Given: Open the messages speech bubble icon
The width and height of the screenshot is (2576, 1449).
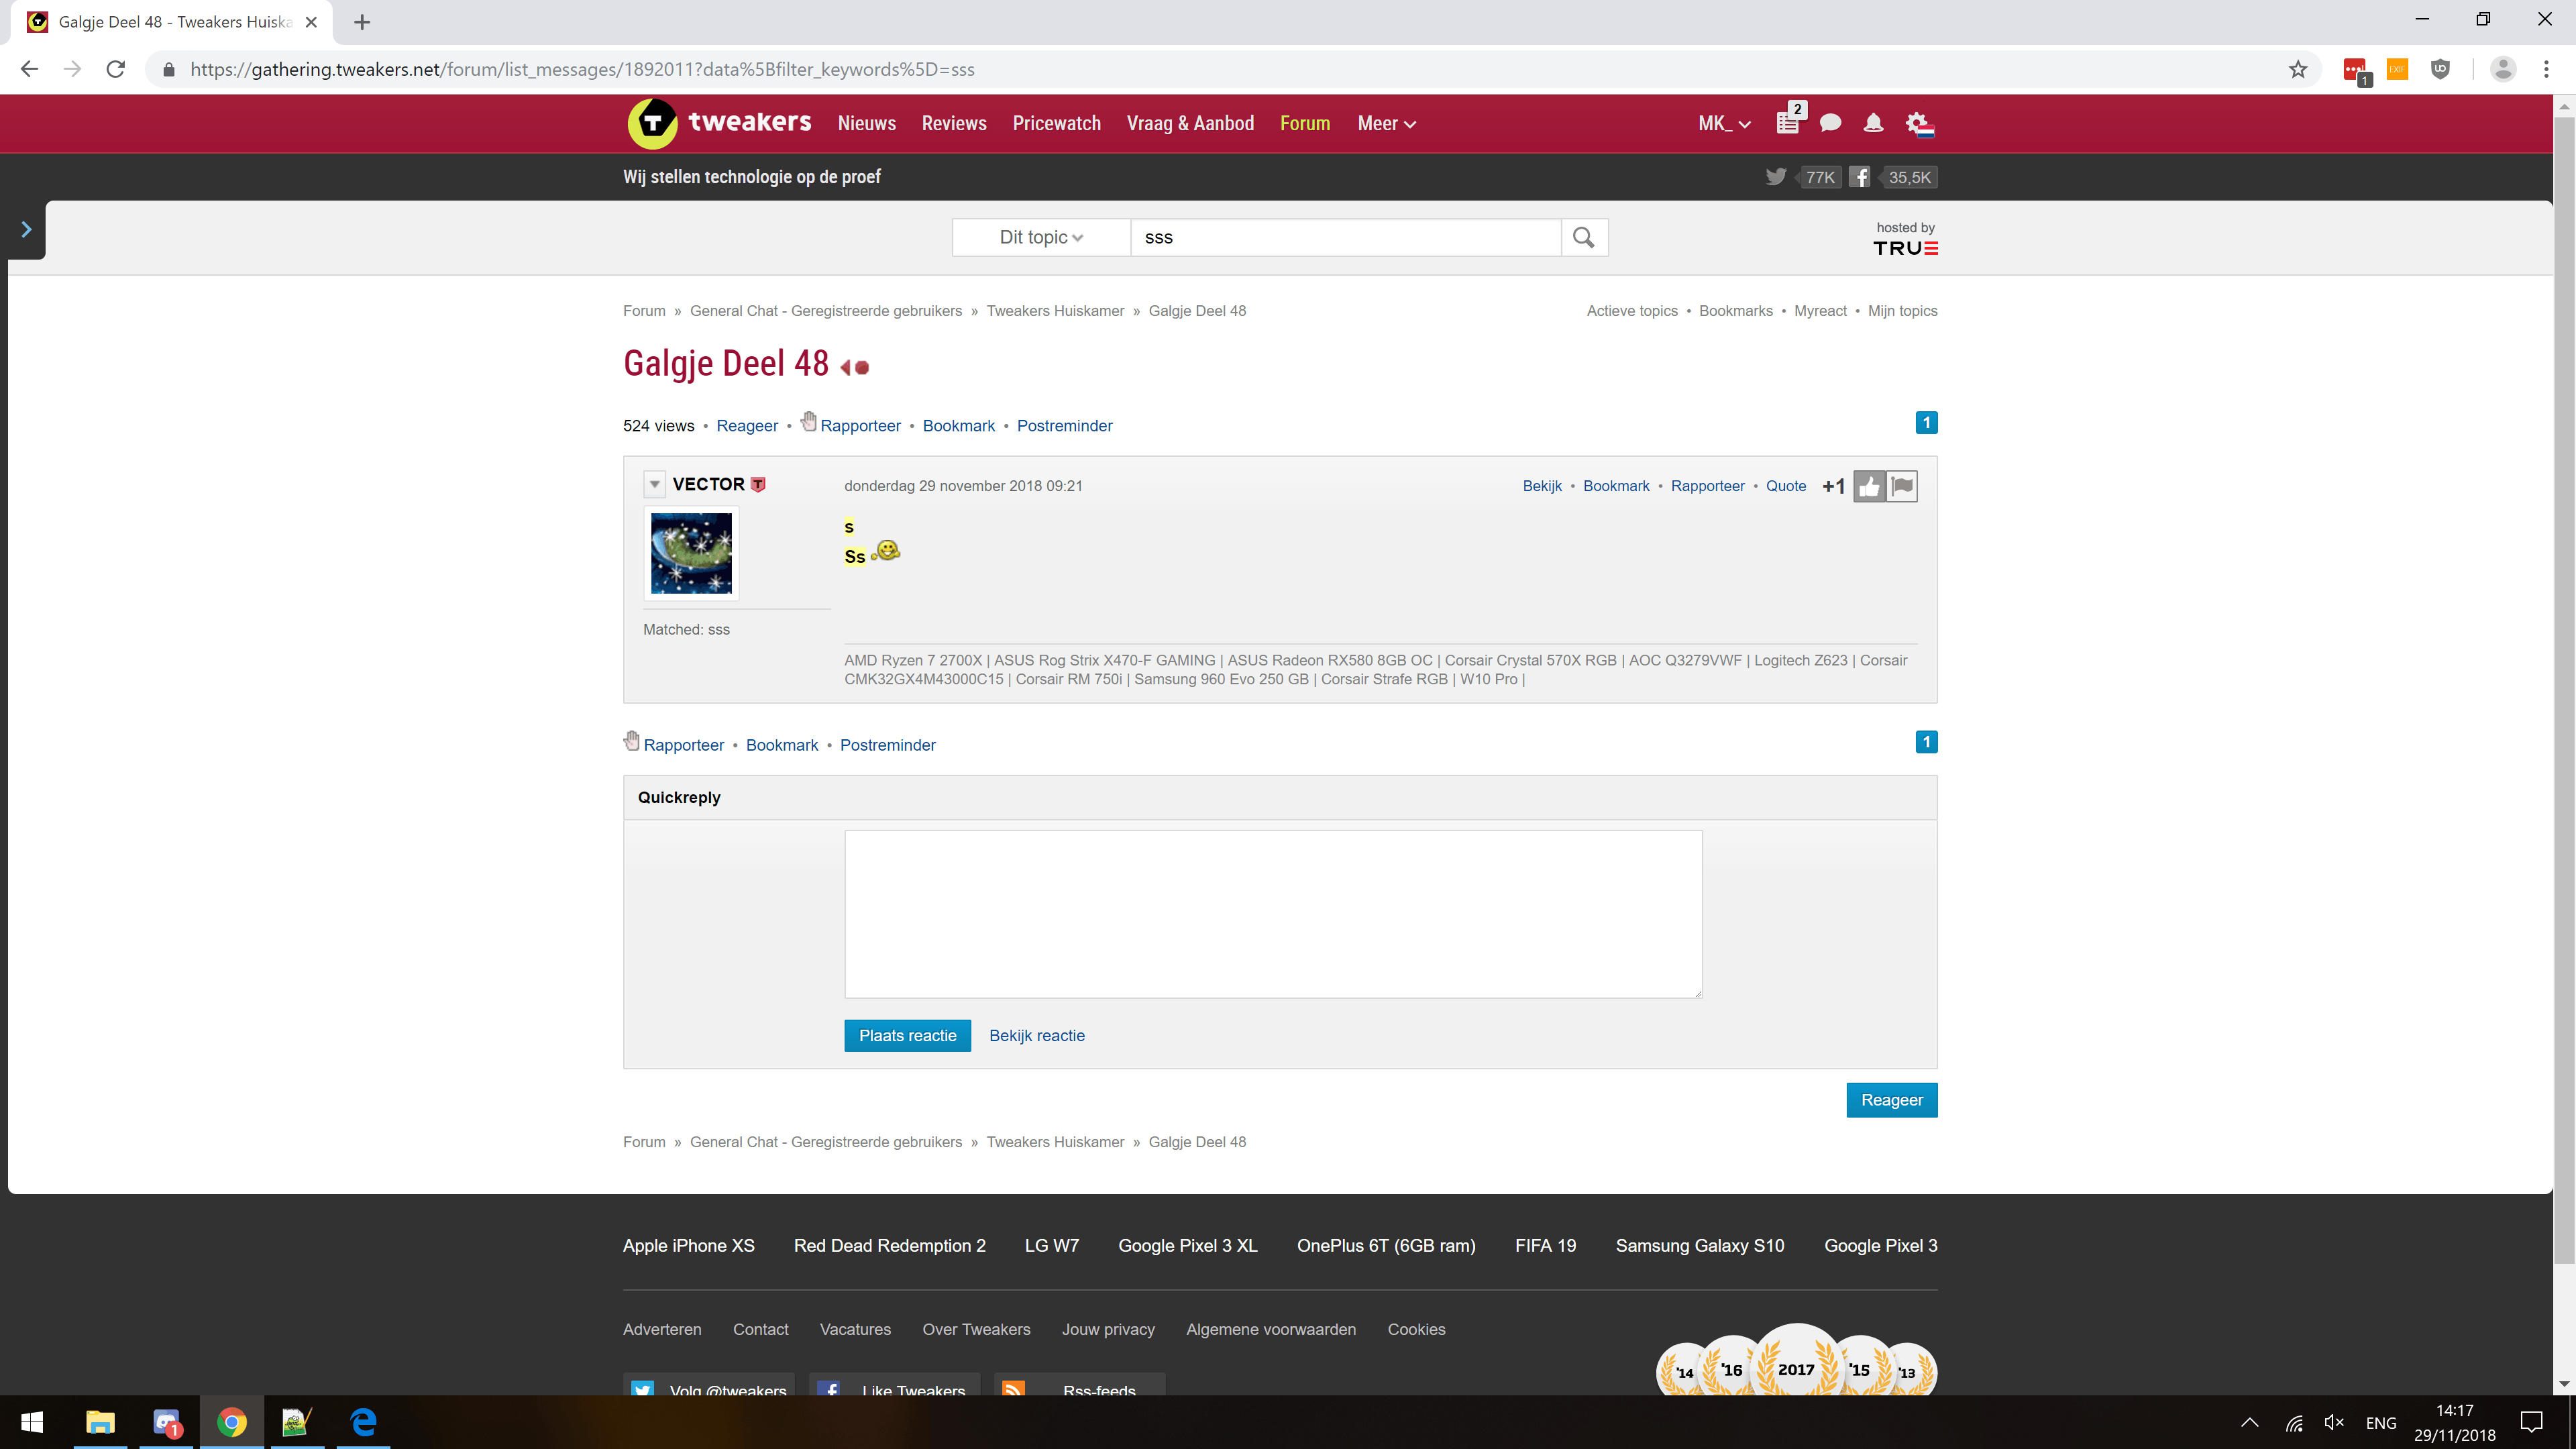Looking at the screenshot, I should tap(1830, 123).
